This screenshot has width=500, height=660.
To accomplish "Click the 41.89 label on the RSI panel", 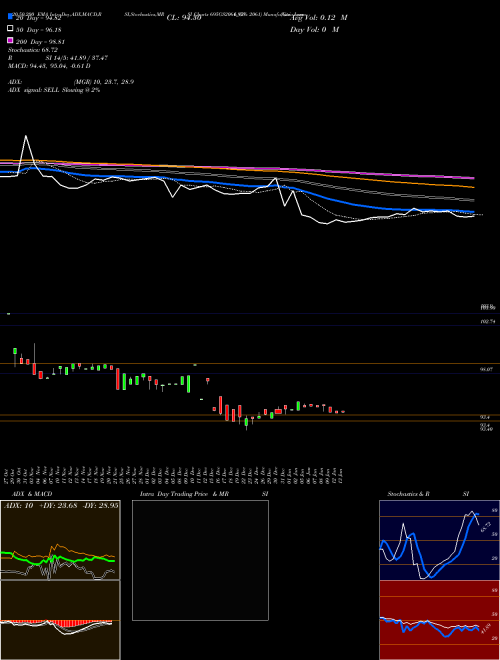I will (486, 630).
